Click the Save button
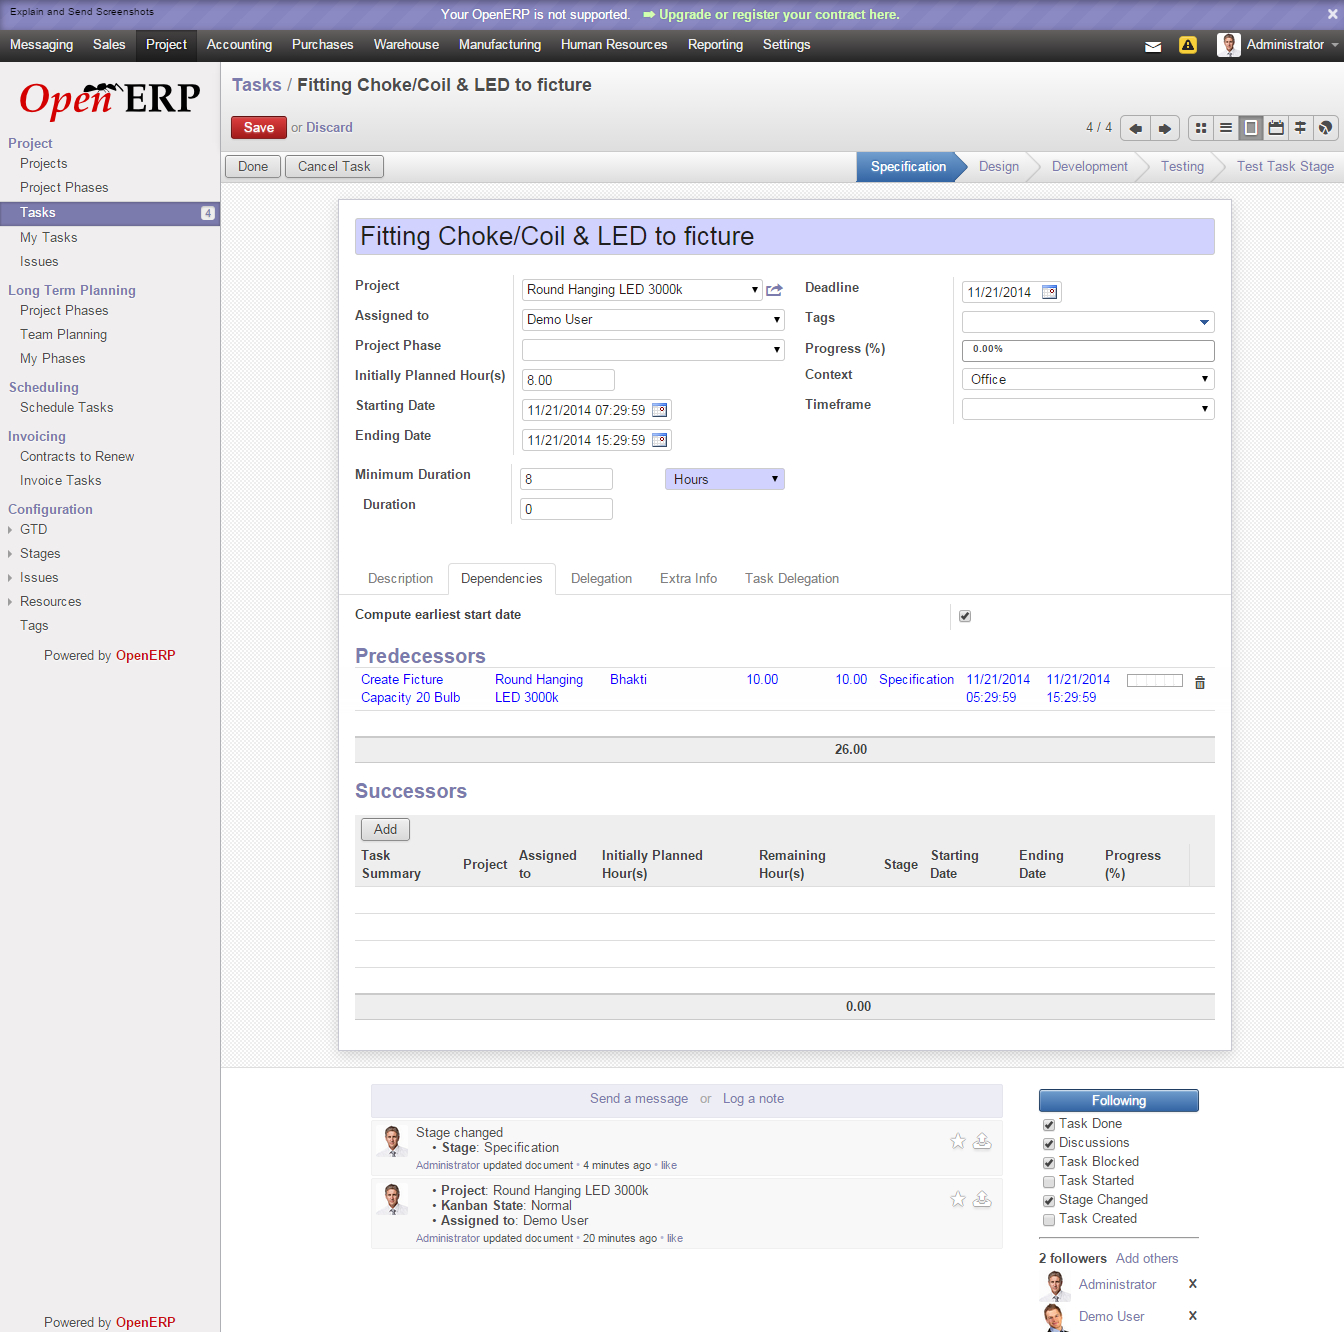Screen dimensions: 1344x1332 pos(258,127)
